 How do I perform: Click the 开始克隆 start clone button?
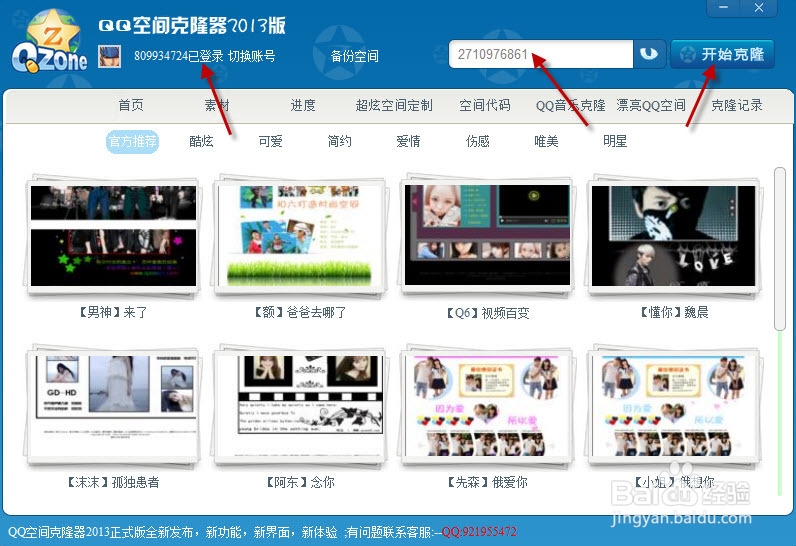tap(722, 54)
